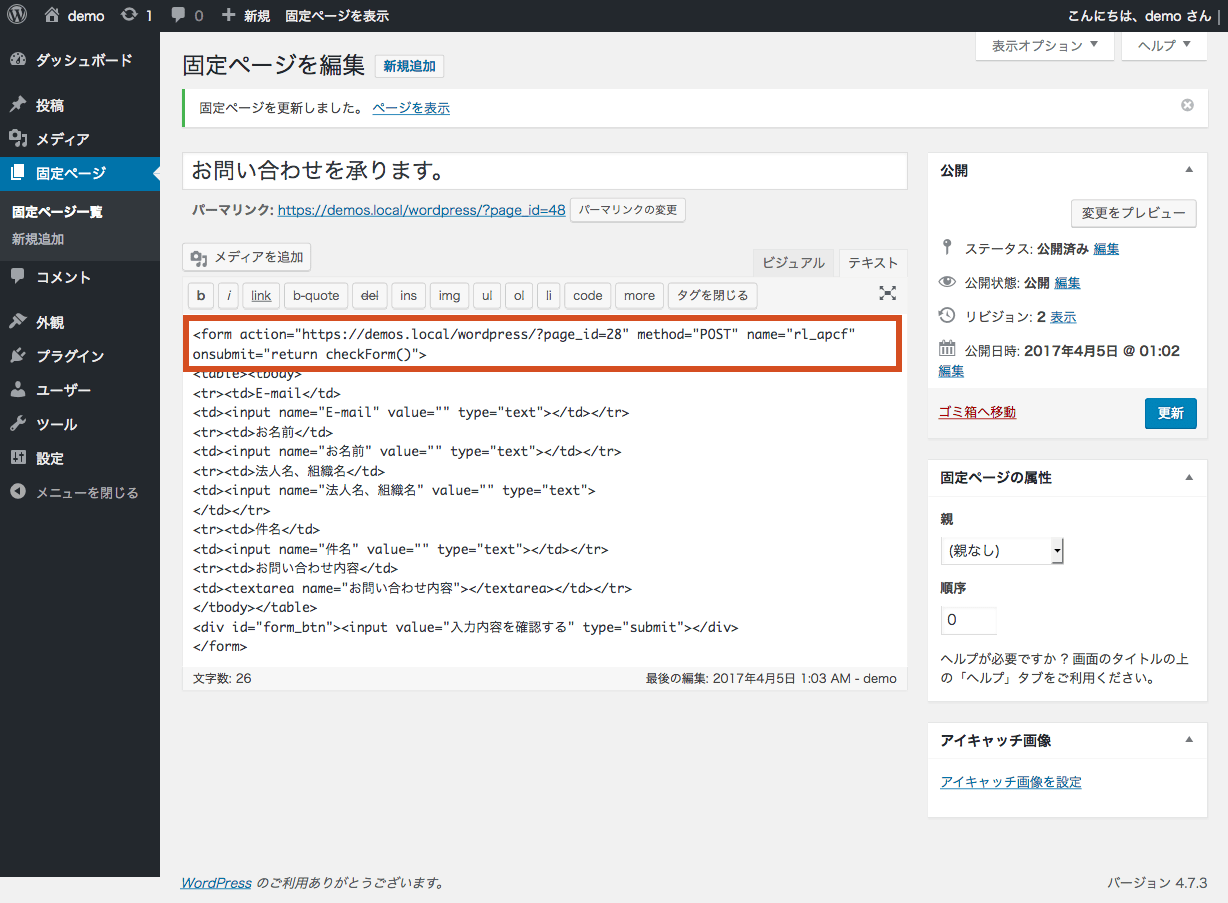Open the WordPress footer link

[216, 883]
